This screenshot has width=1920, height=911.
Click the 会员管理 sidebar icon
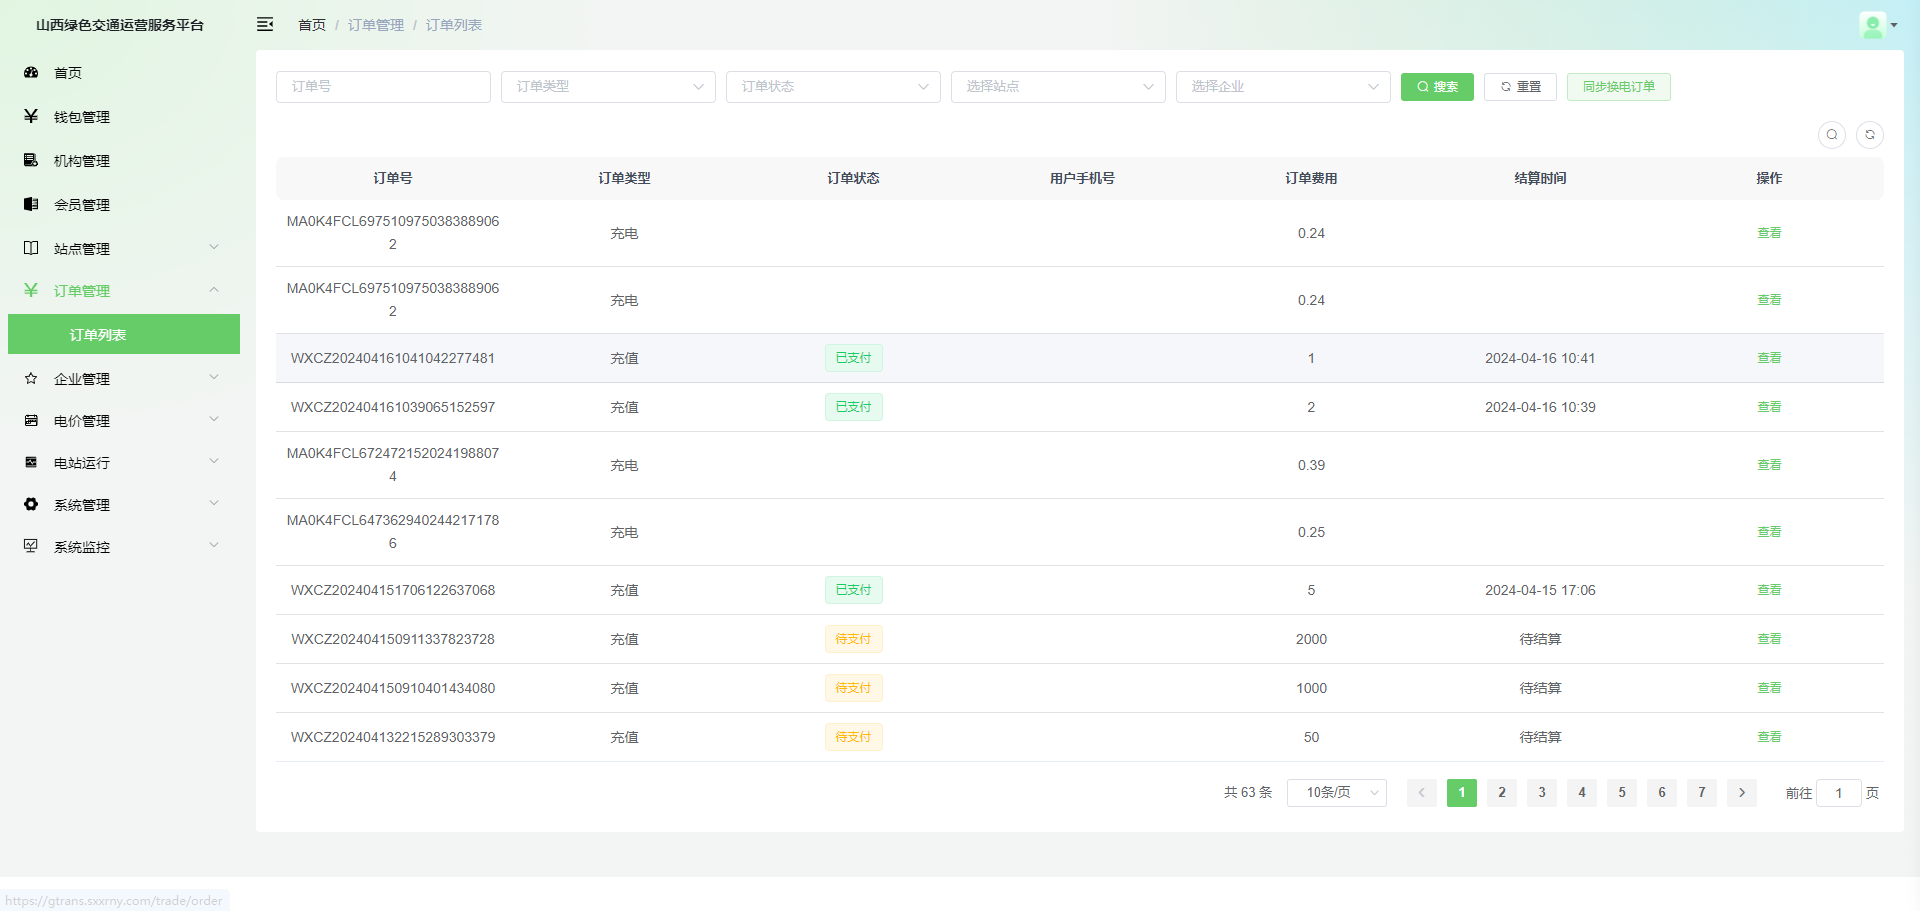click(x=31, y=204)
